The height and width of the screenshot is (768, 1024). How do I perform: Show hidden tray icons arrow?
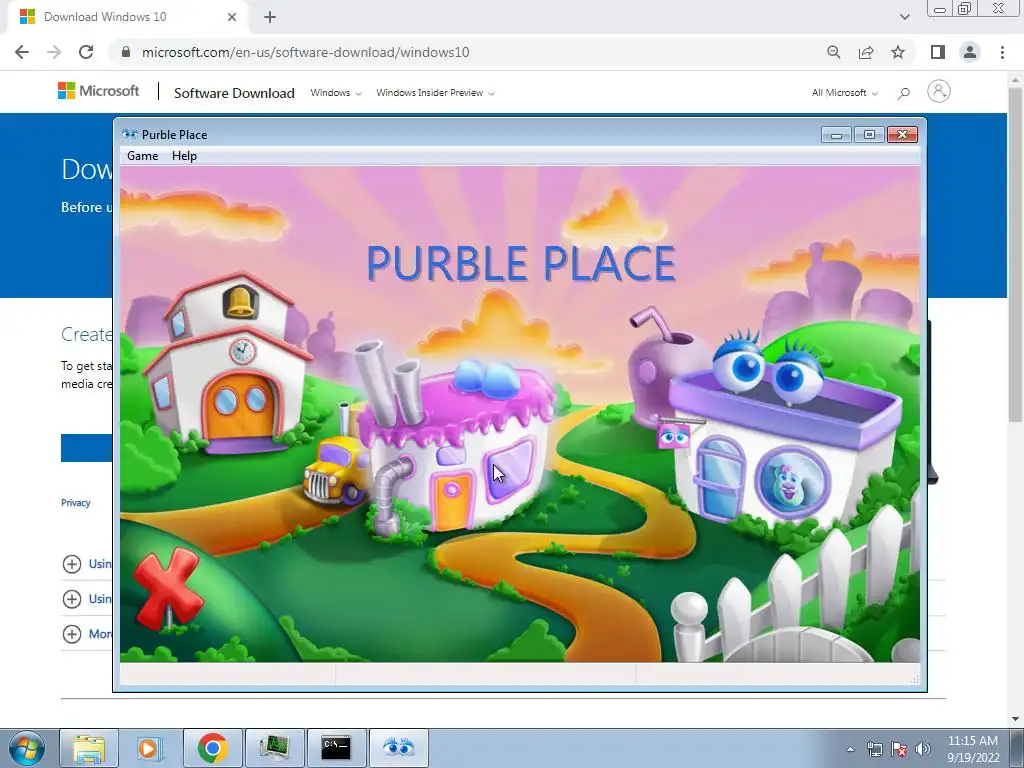[850, 749]
